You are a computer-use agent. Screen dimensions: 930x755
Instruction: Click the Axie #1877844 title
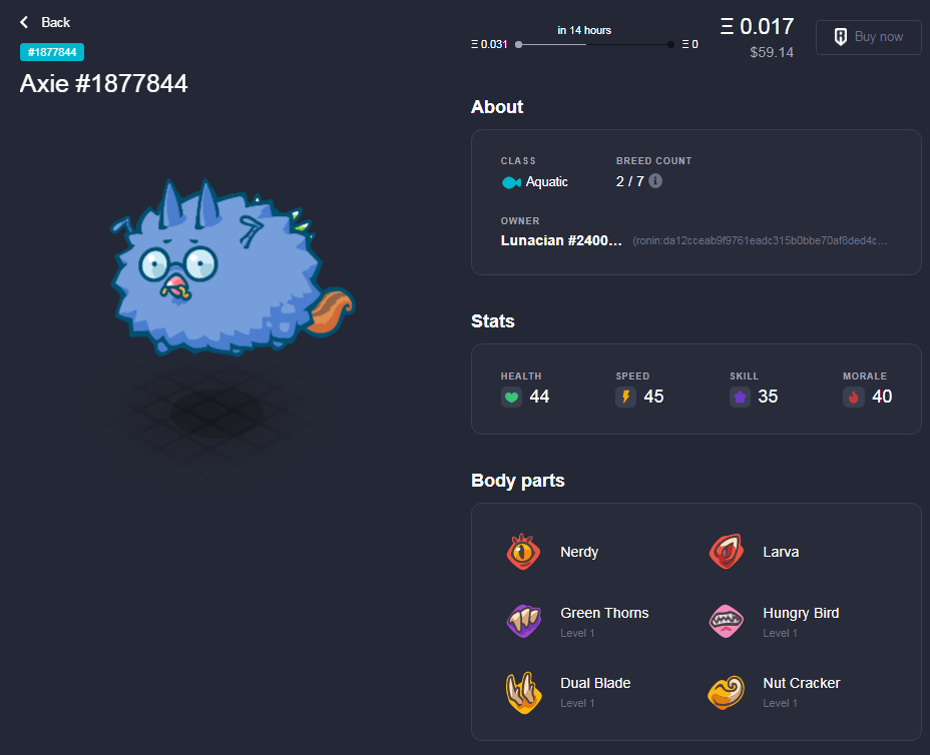[x=104, y=84]
